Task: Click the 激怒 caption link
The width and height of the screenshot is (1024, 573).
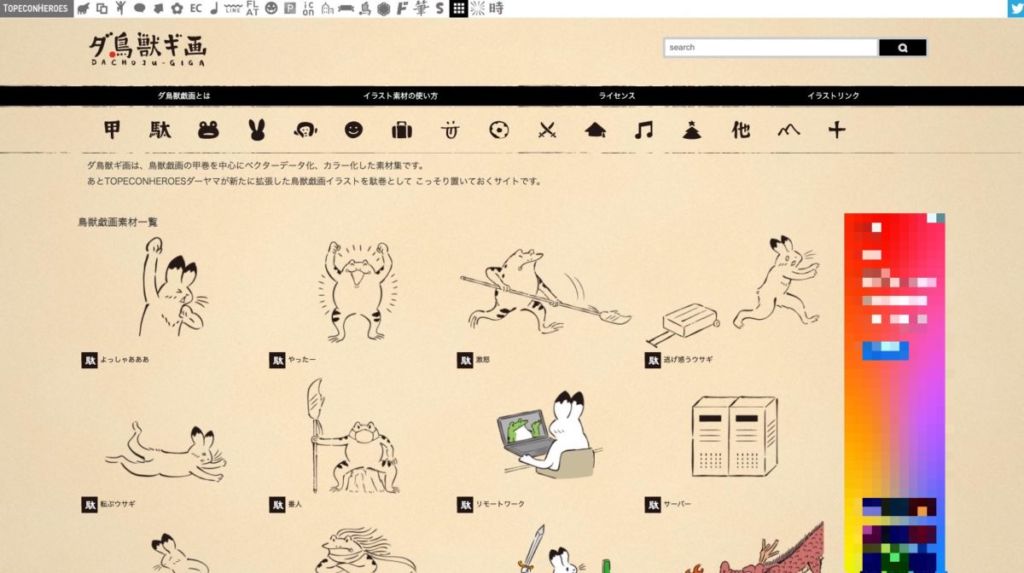Action: pyautogui.click(x=483, y=359)
